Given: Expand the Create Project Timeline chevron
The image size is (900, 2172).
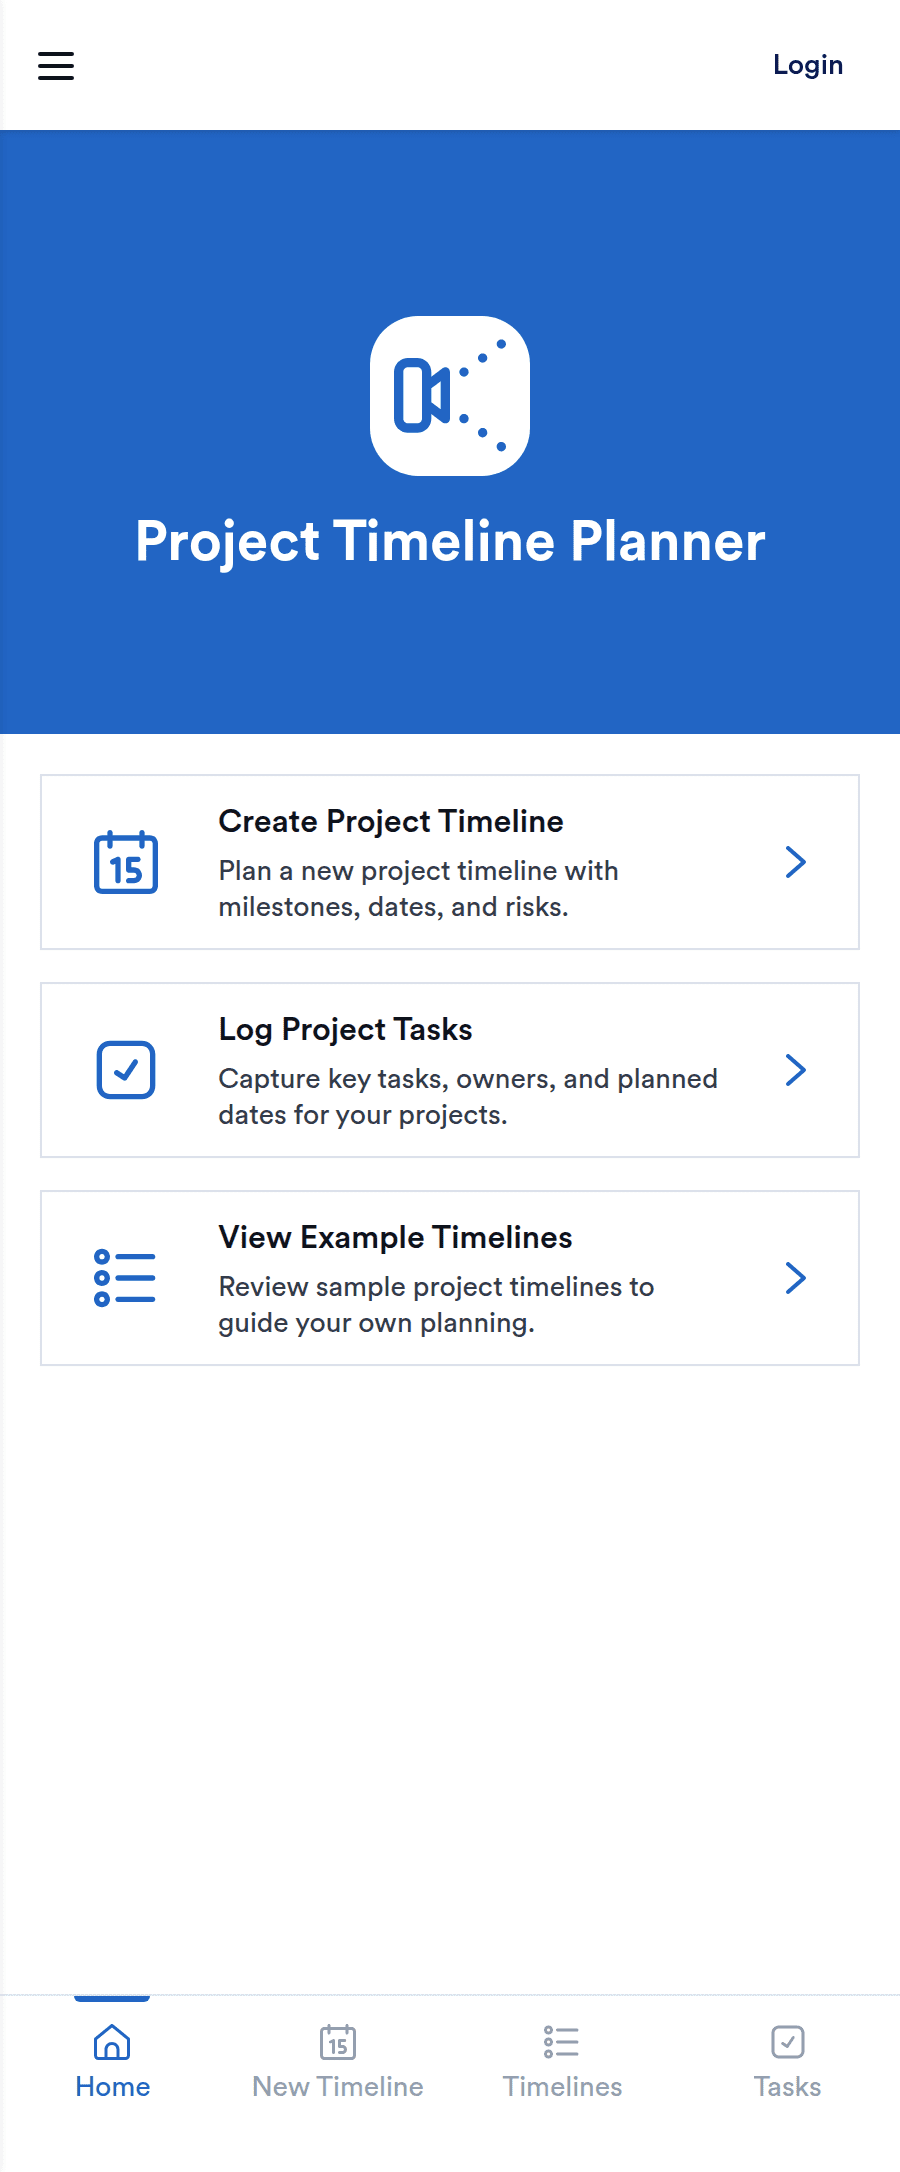Looking at the screenshot, I should click(795, 862).
